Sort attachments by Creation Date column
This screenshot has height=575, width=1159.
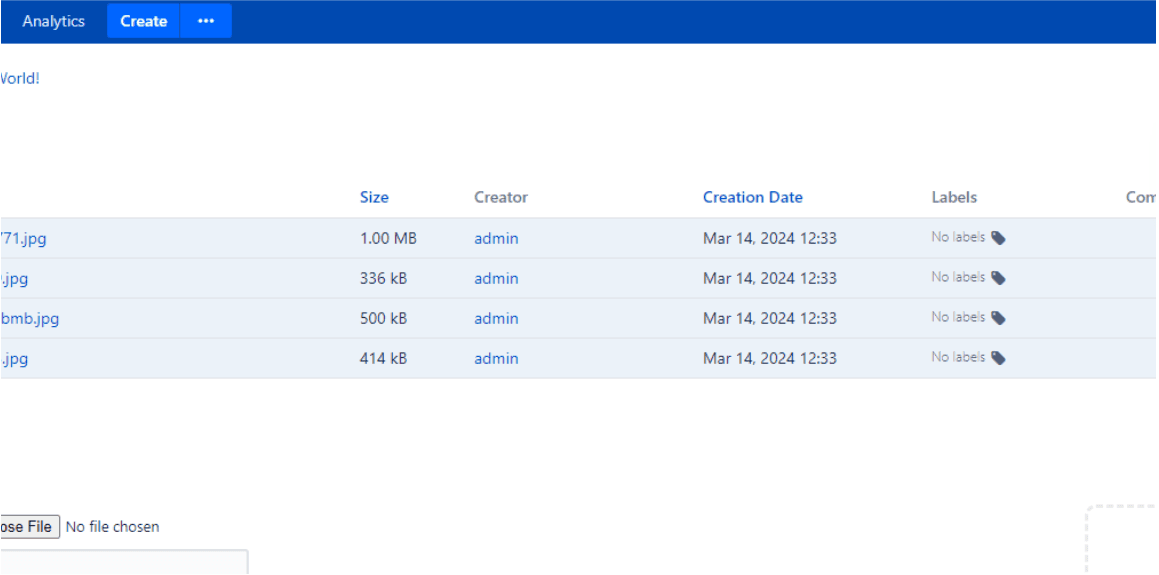(752, 197)
